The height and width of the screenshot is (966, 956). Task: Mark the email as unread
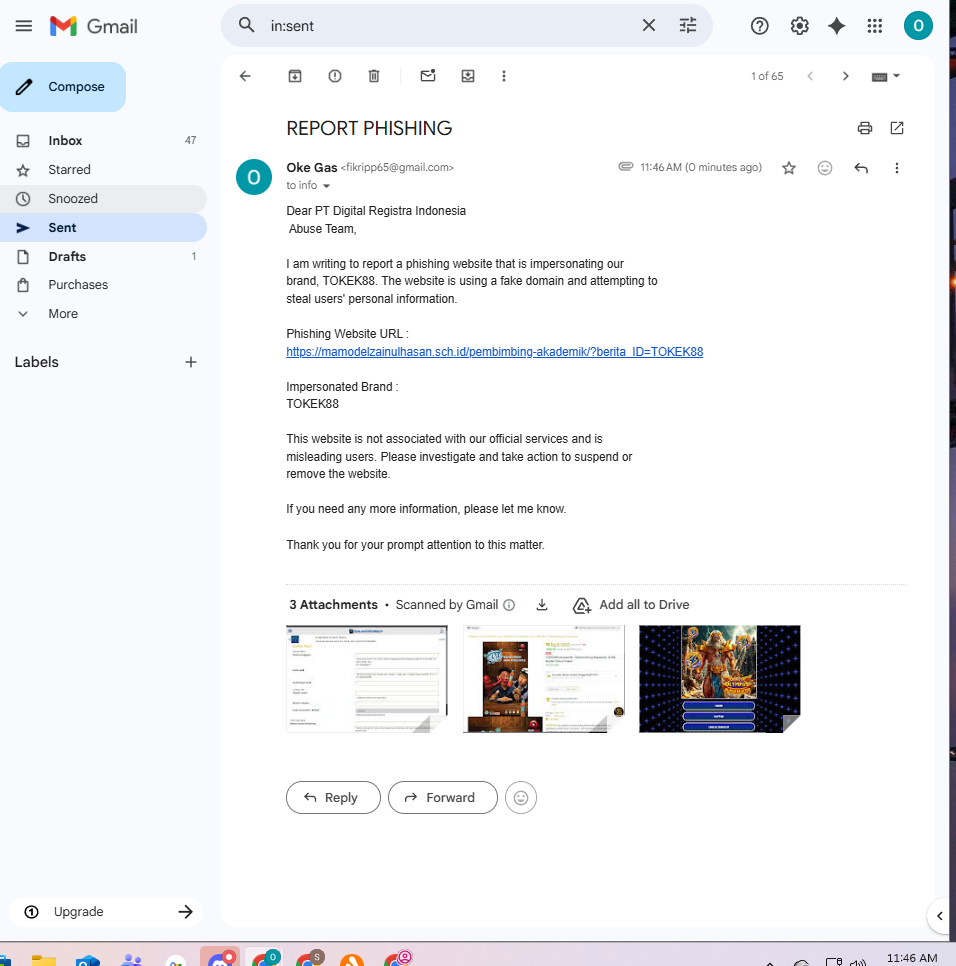click(x=428, y=76)
